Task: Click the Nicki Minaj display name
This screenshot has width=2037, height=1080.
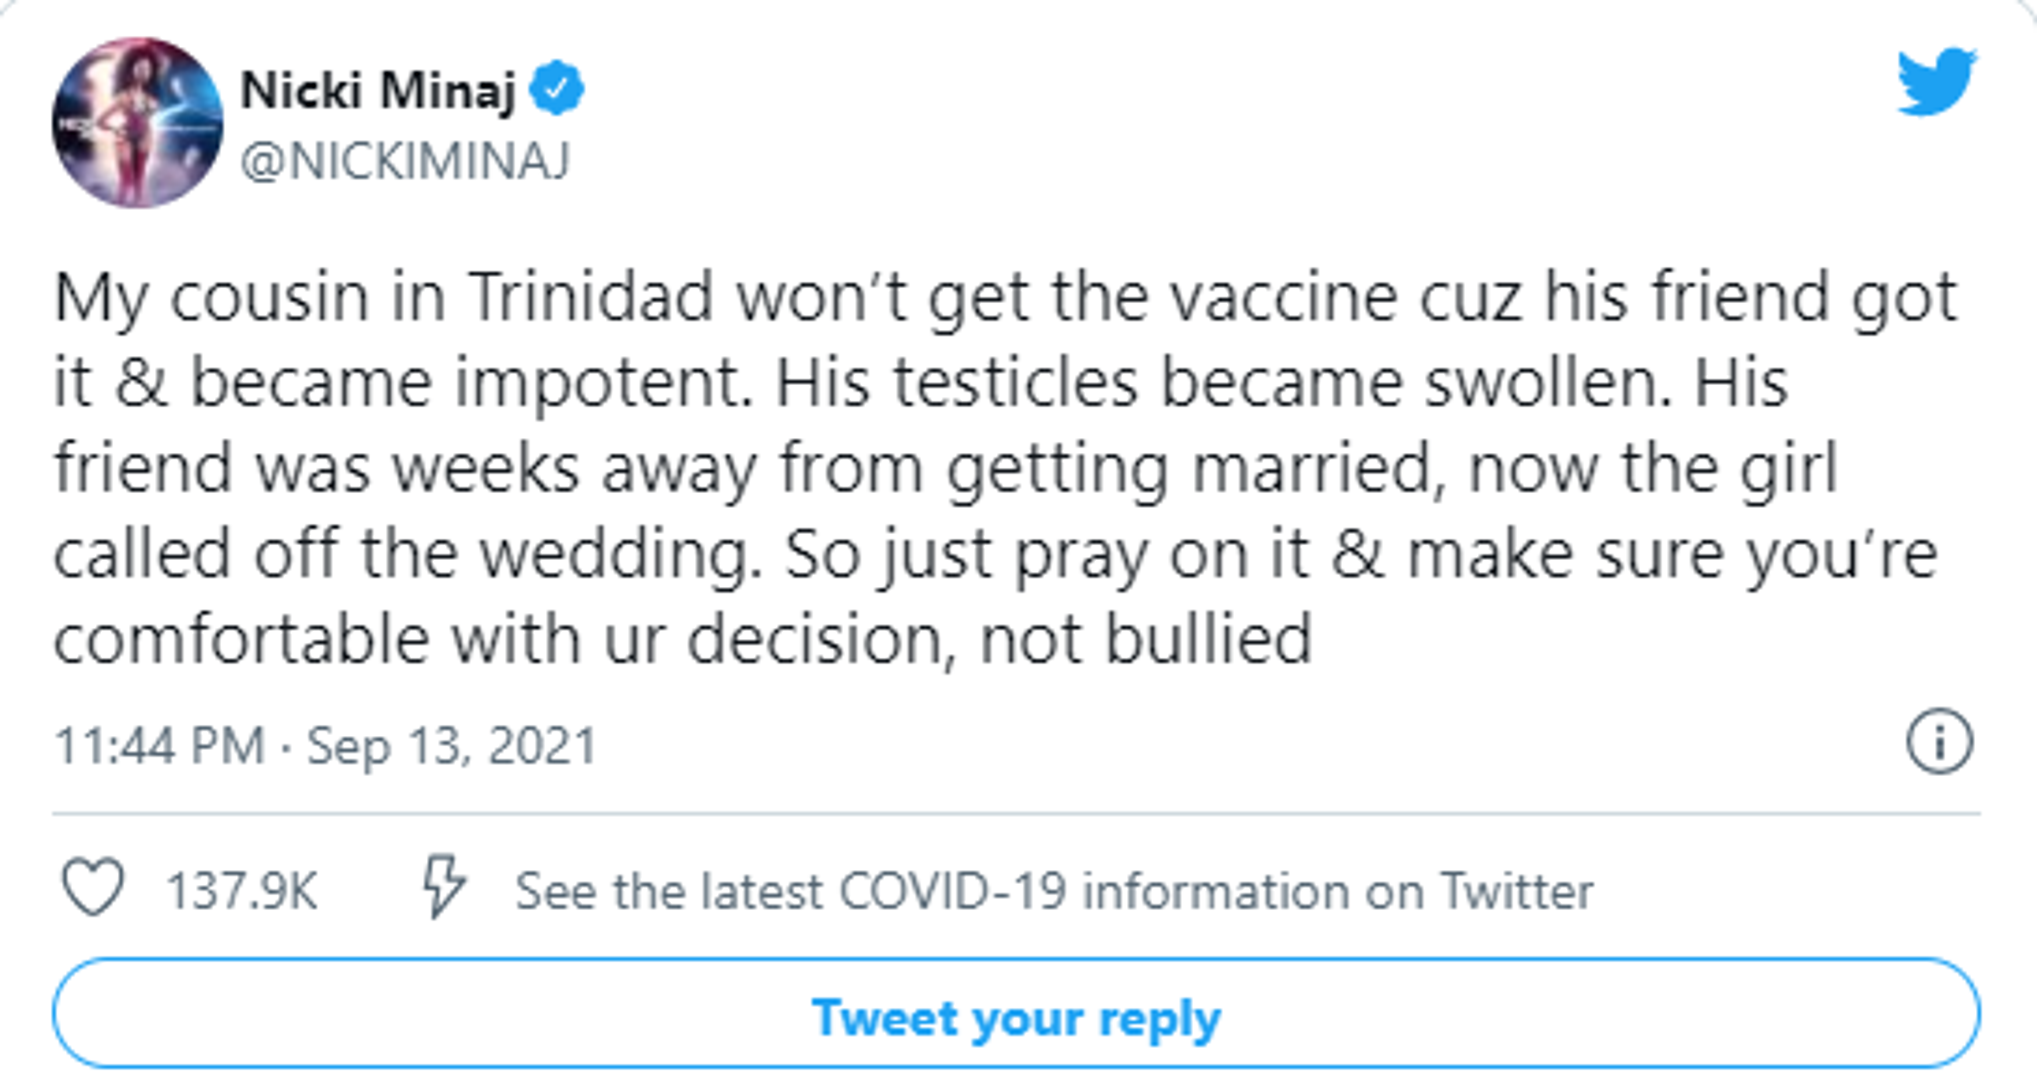Action: point(378,90)
